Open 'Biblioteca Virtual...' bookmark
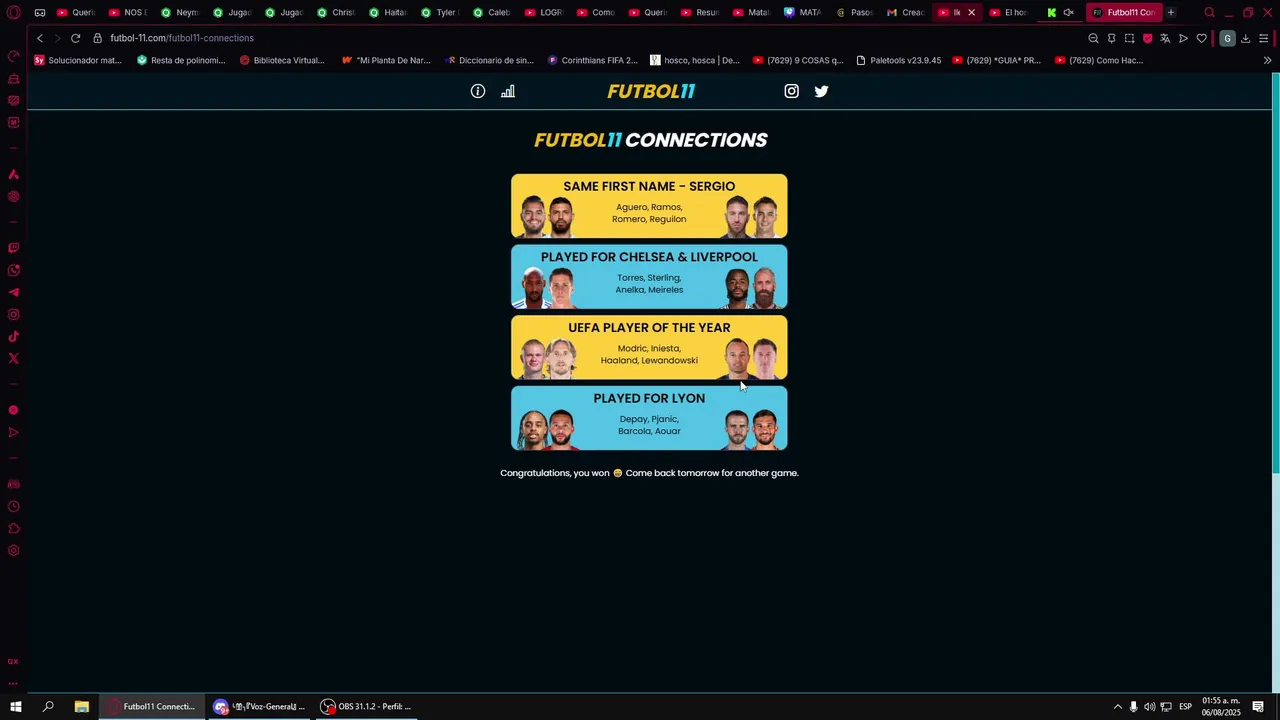Viewport: 1280px width, 720px height. (282, 60)
